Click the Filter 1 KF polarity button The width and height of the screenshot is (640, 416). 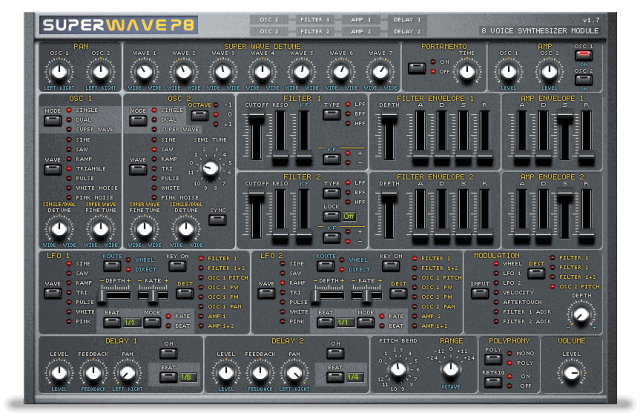[331, 158]
